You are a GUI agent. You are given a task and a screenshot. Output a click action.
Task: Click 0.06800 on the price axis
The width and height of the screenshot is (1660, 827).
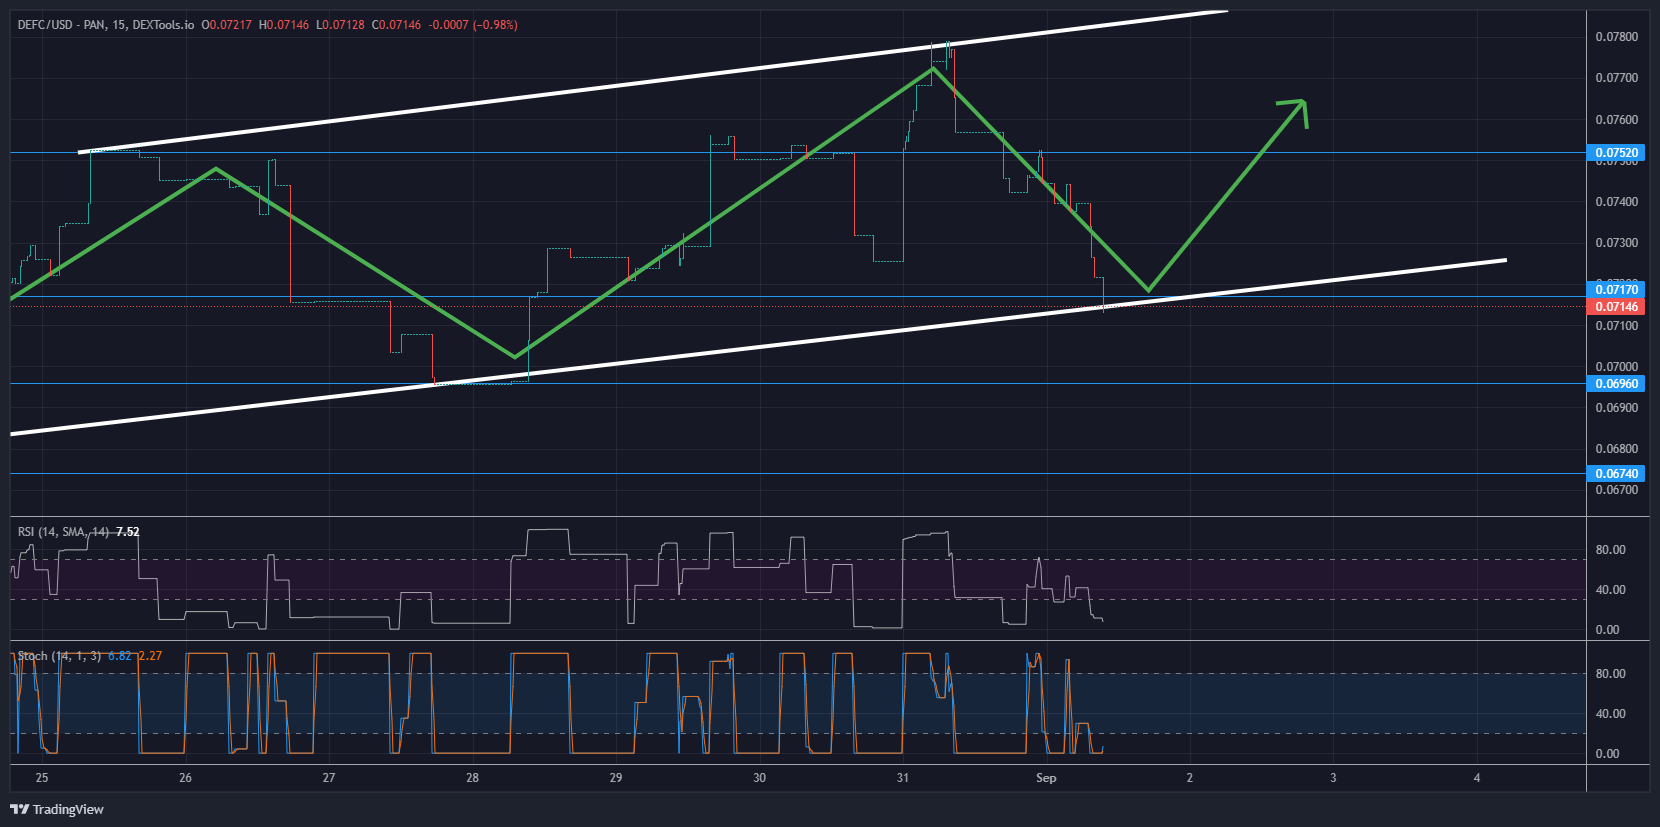(1617, 449)
